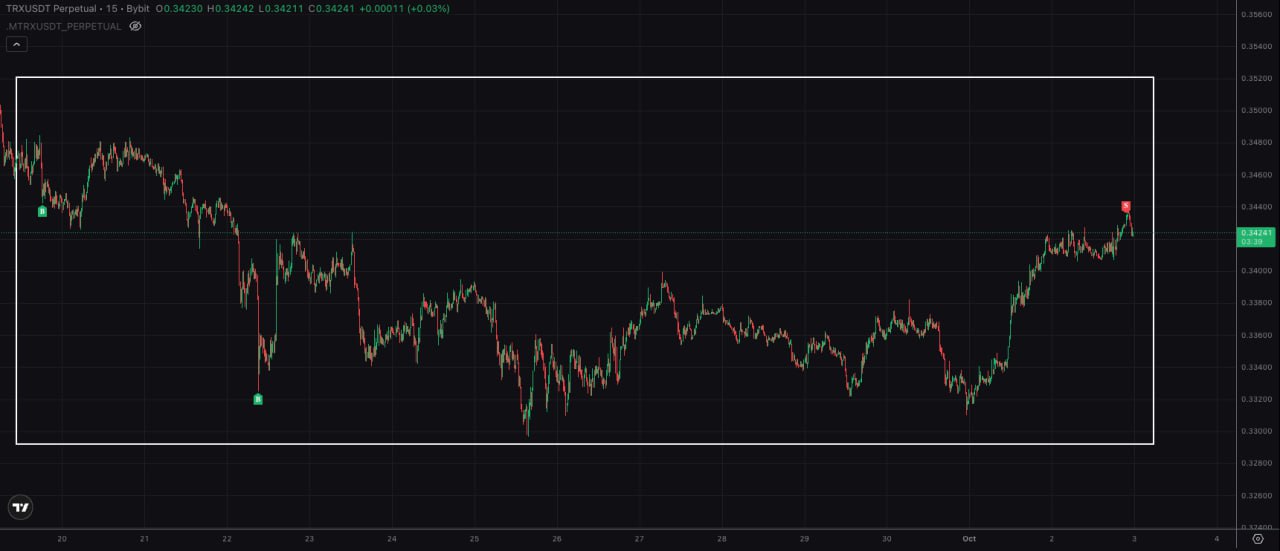Image resolution: width=1280 pixels, height=551 pixels.
Task: Open the TRXUSDT Perpetual symbol title
Action: coord(56,8)
